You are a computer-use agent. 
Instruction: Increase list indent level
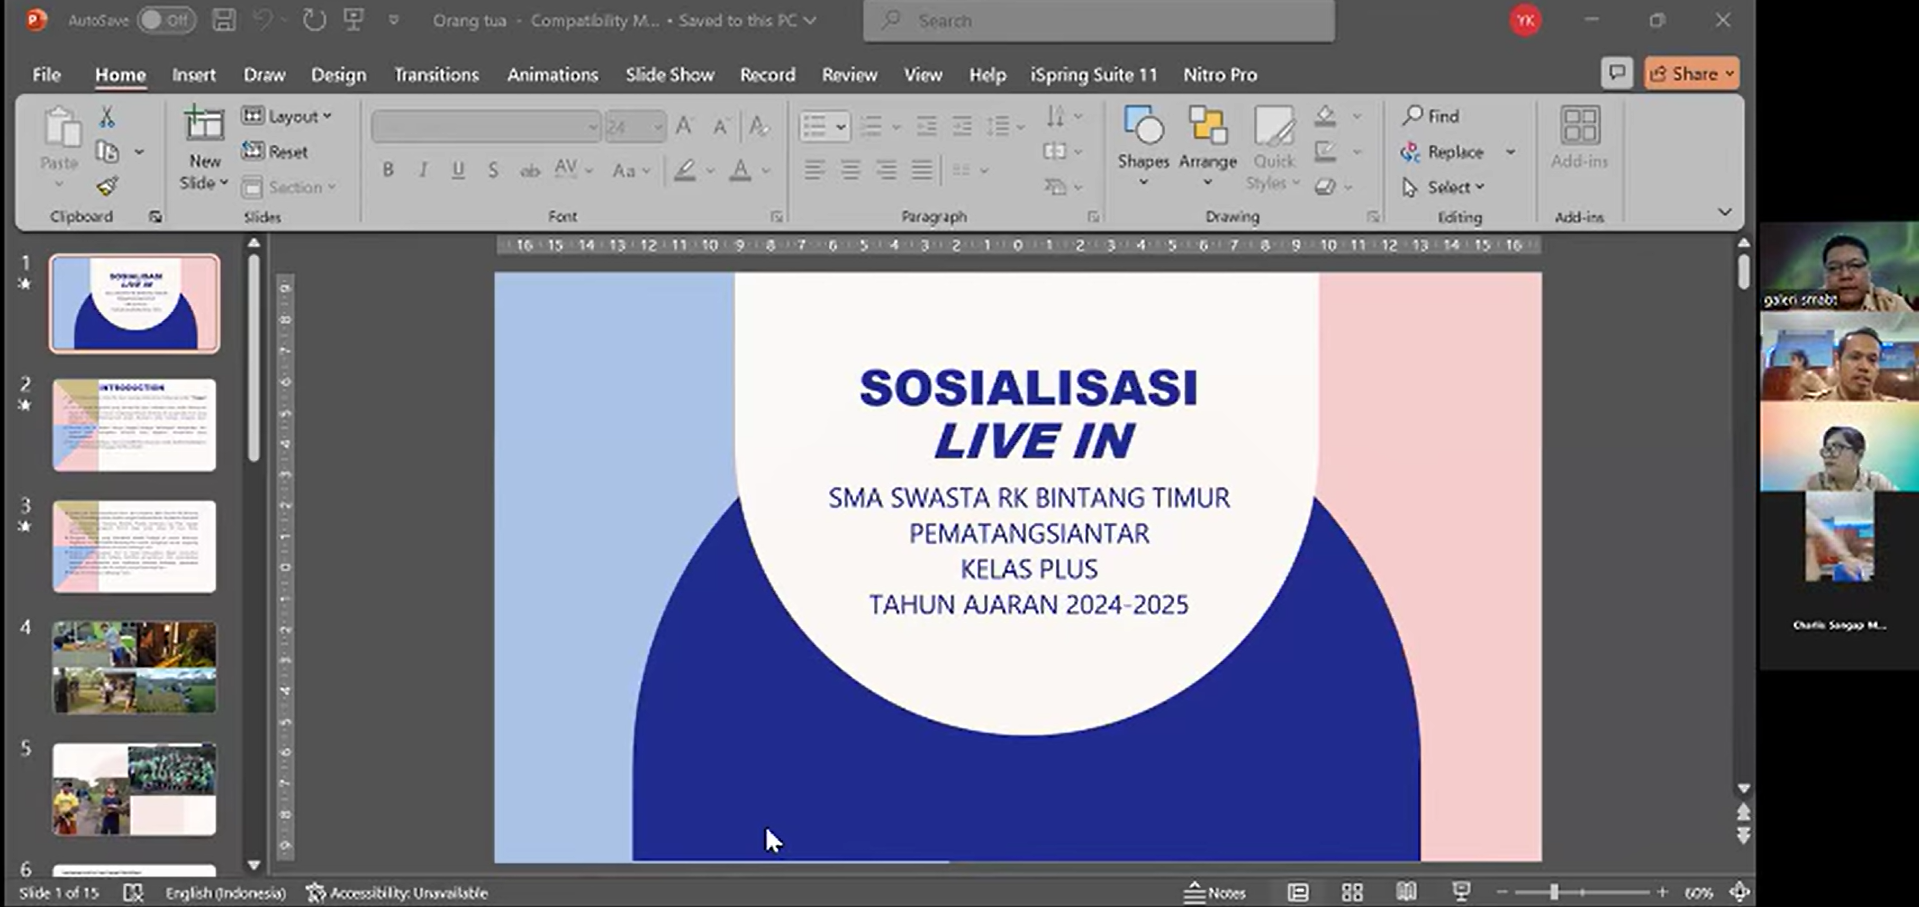(x=962, y=126)
